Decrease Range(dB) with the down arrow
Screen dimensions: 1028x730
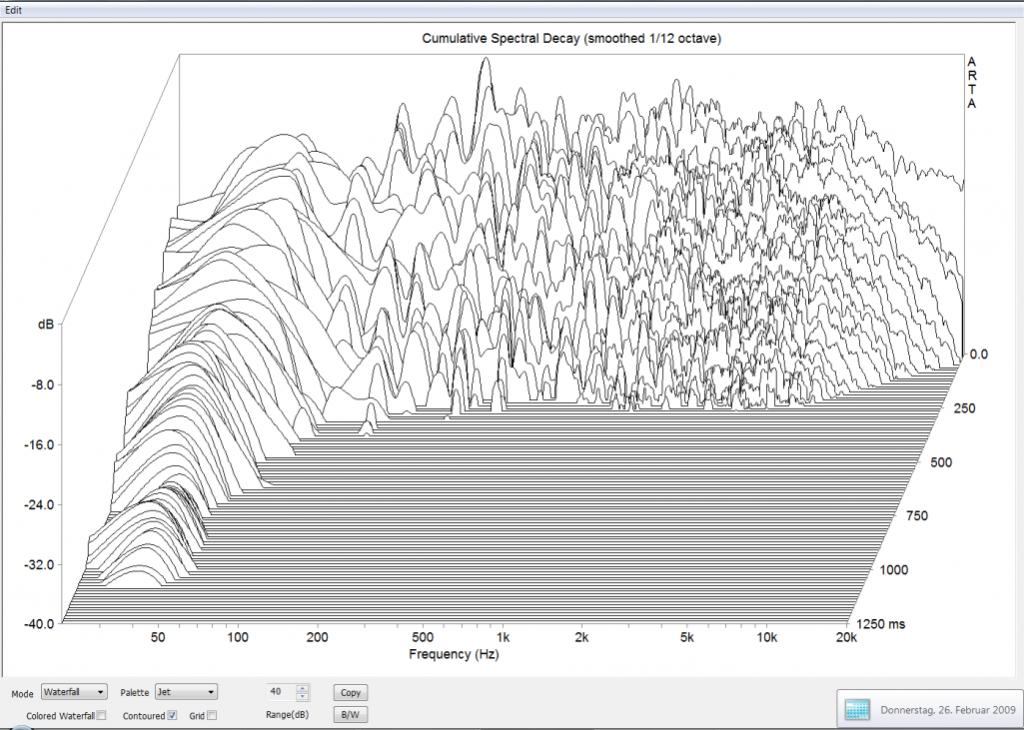point(302,696)
